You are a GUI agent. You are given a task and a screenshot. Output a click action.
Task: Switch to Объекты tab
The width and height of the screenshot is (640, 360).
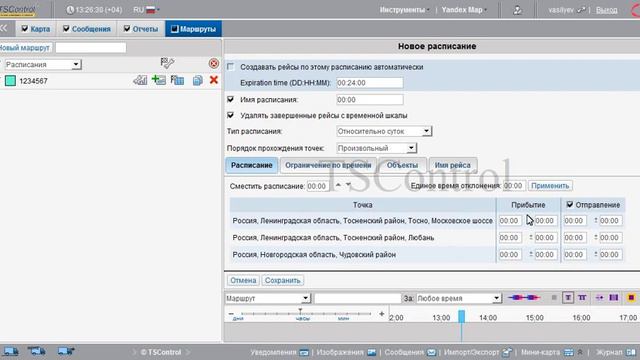tap(402, 165)
